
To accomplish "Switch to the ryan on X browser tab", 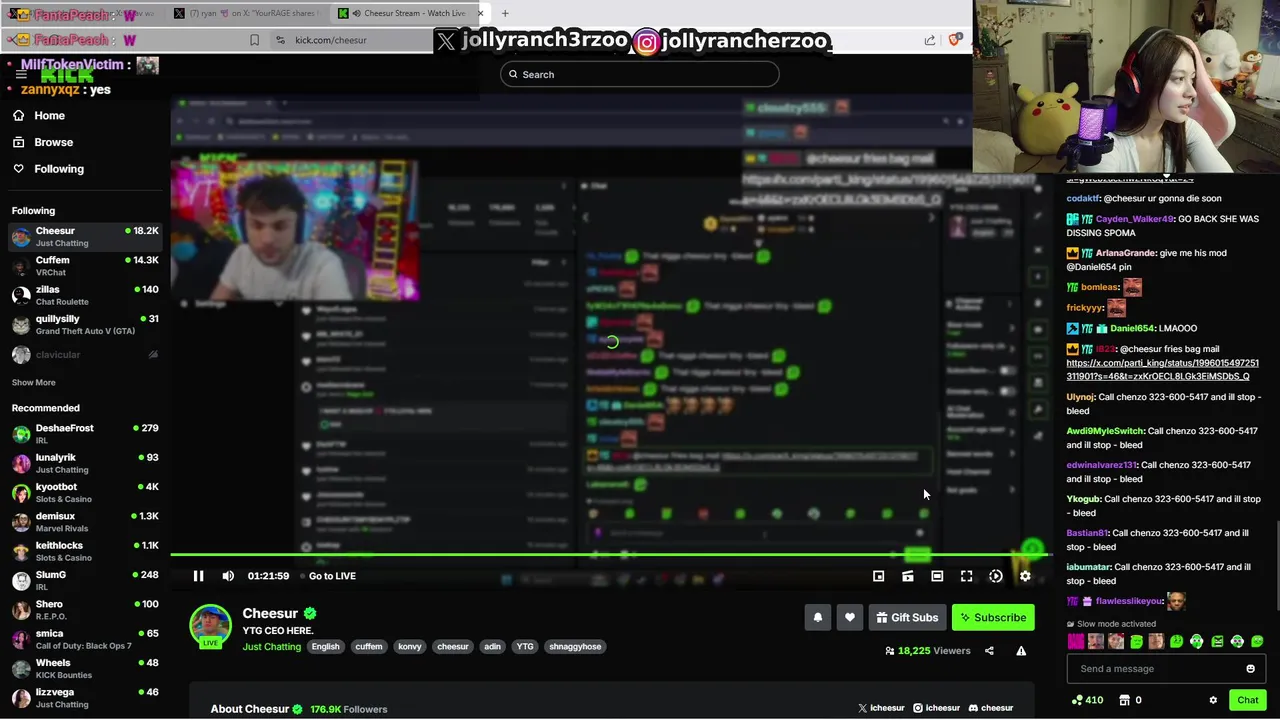I will pos(247,13).
